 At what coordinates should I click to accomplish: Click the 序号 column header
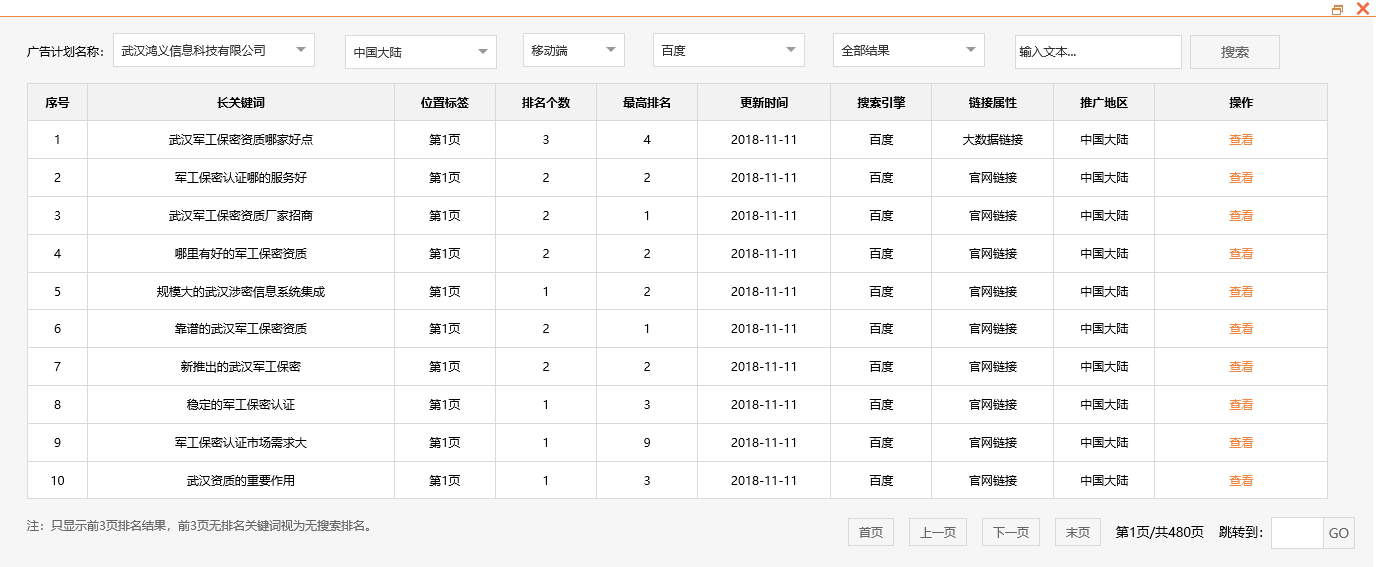click(x=57, y=102)
